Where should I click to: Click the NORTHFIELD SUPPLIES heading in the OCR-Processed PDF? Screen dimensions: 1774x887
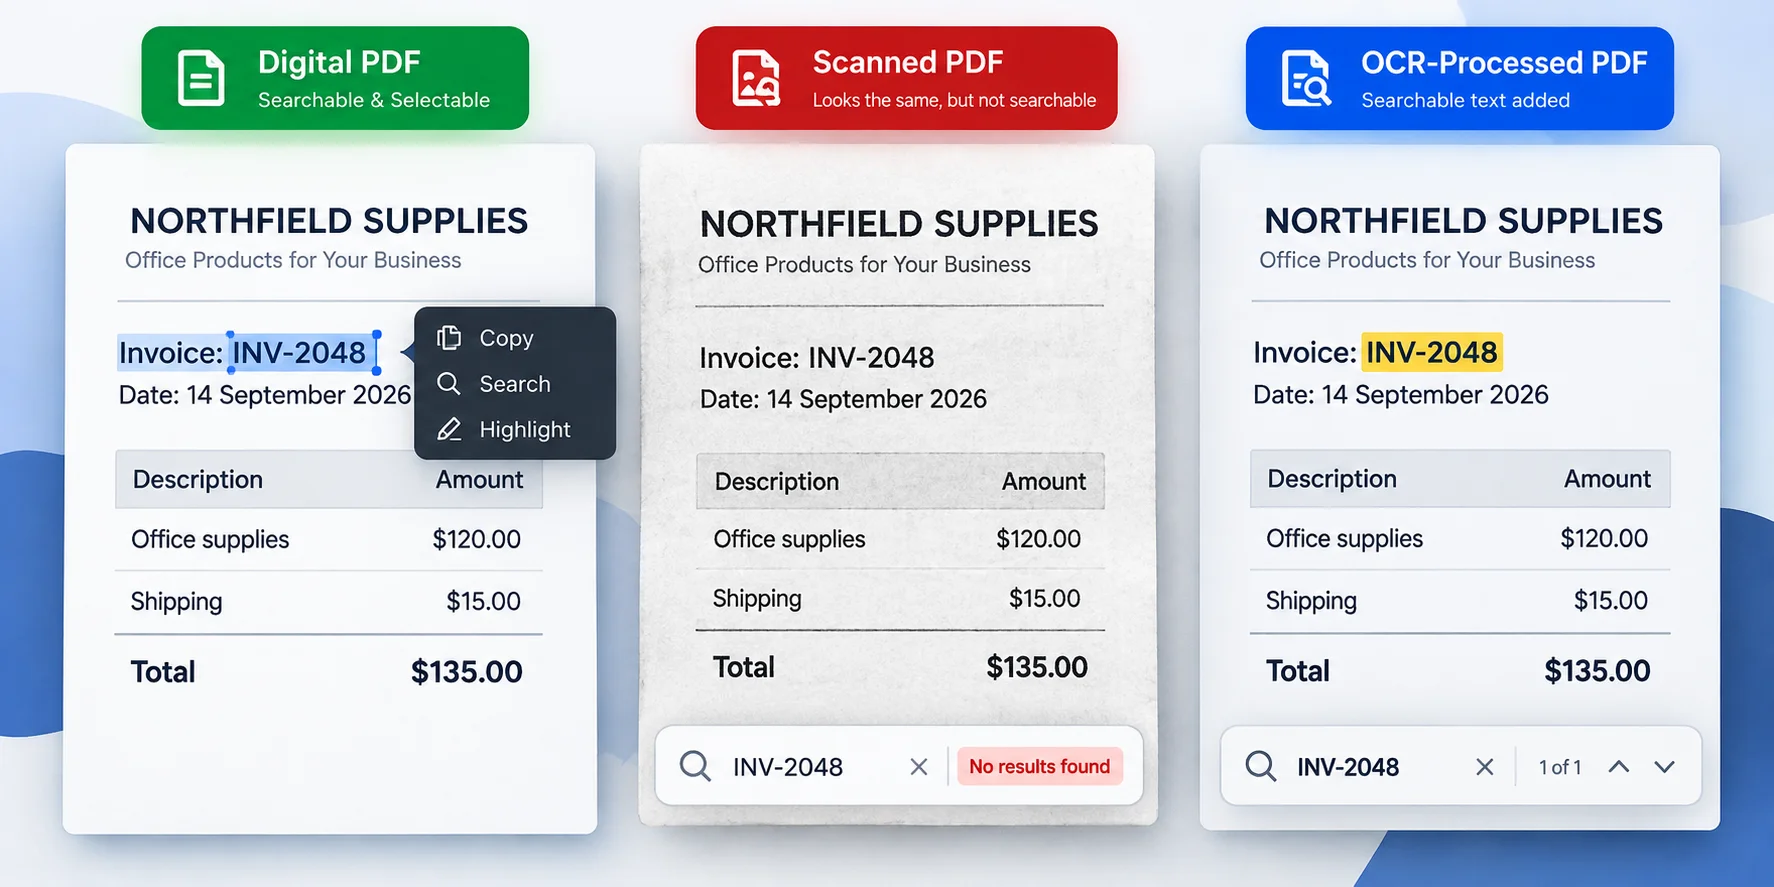(1463, 221)
